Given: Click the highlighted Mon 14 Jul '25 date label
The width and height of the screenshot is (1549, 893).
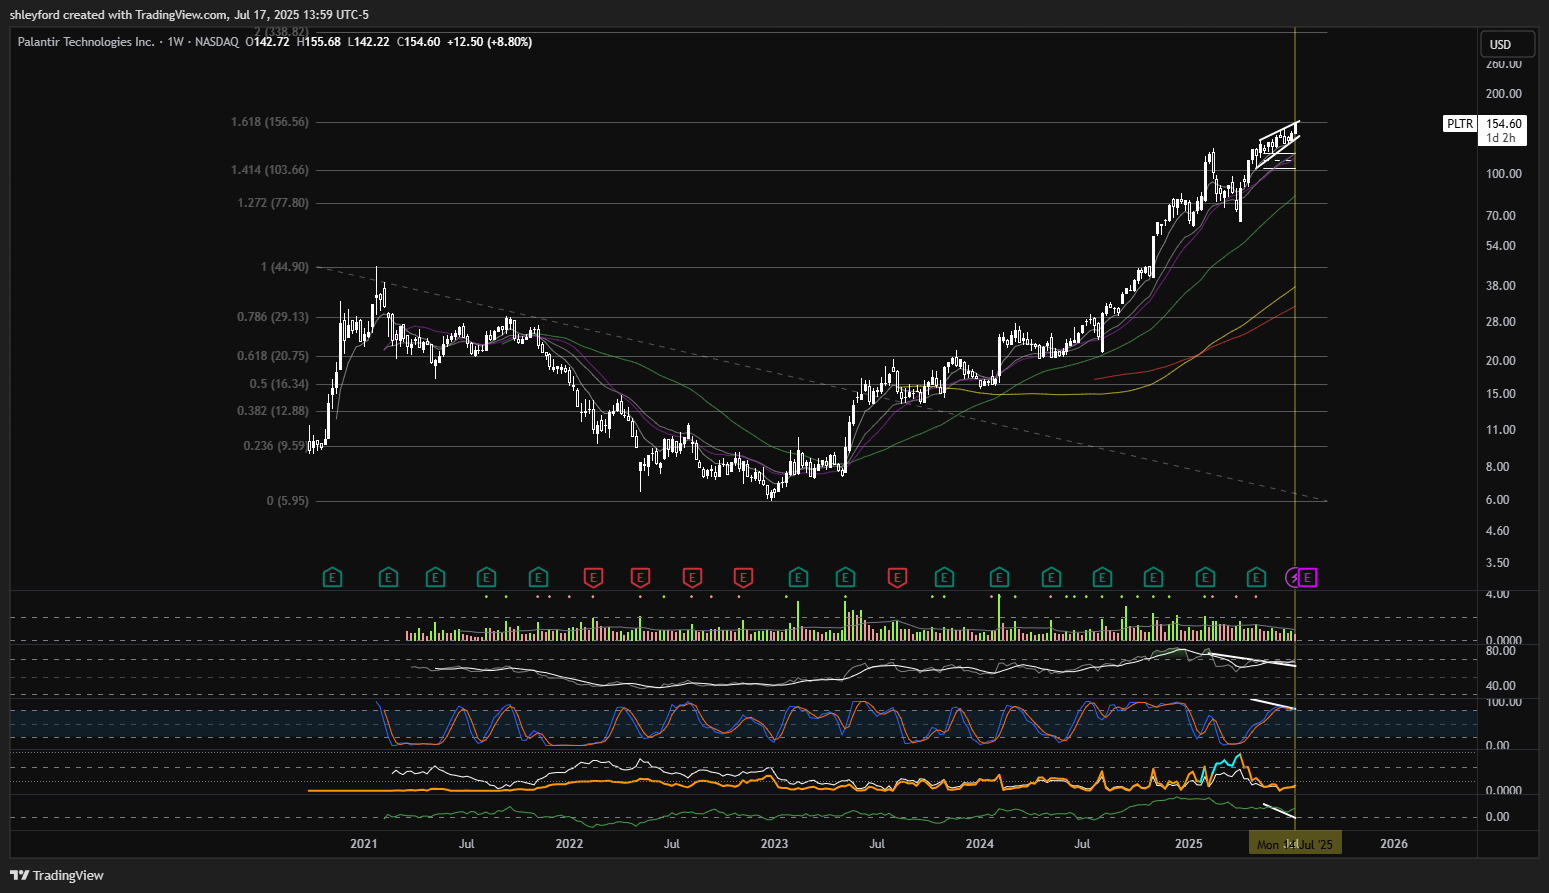Looking at the screenshot, I should coord(1295,844).
